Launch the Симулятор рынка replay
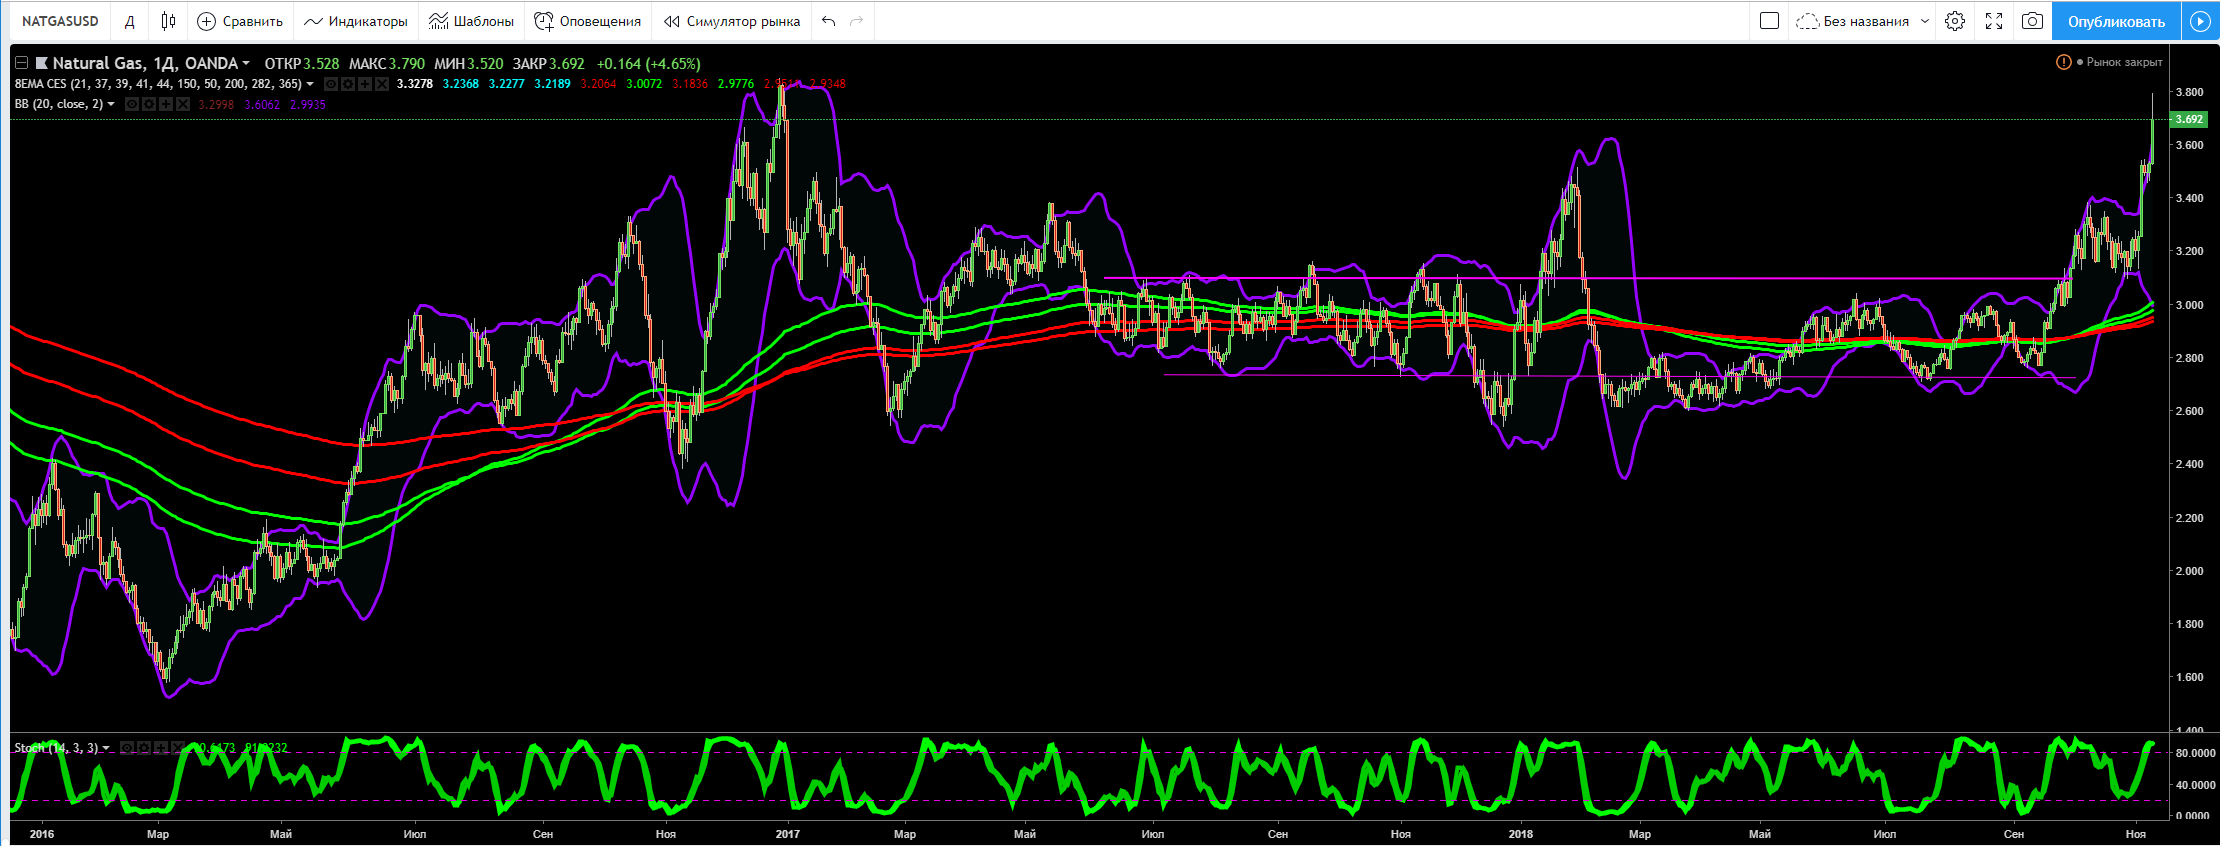 click(x=732, y=21)
